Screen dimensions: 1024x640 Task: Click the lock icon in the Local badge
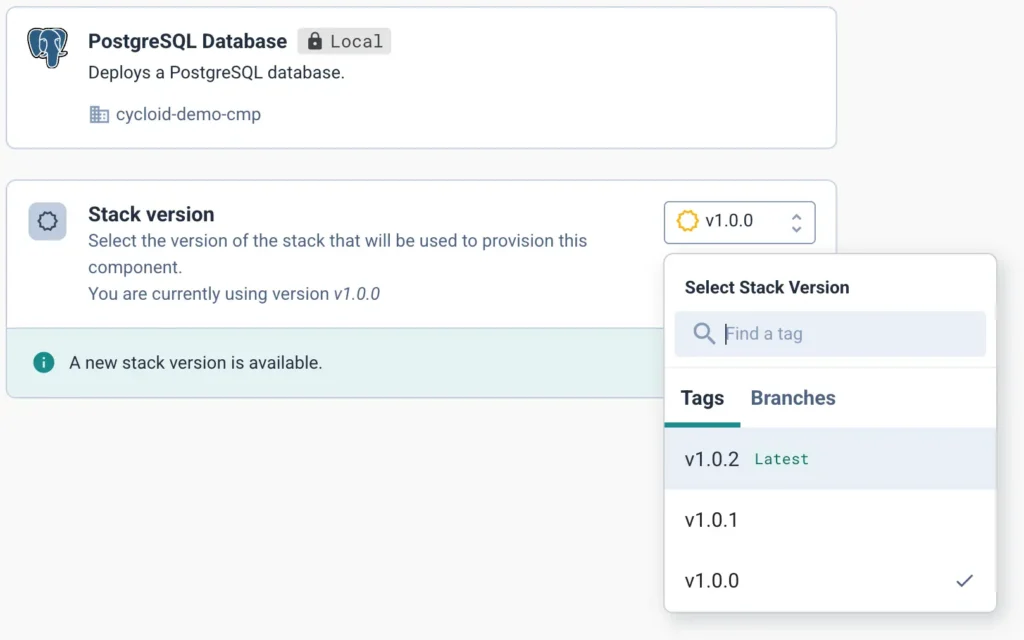pos(315,41)
